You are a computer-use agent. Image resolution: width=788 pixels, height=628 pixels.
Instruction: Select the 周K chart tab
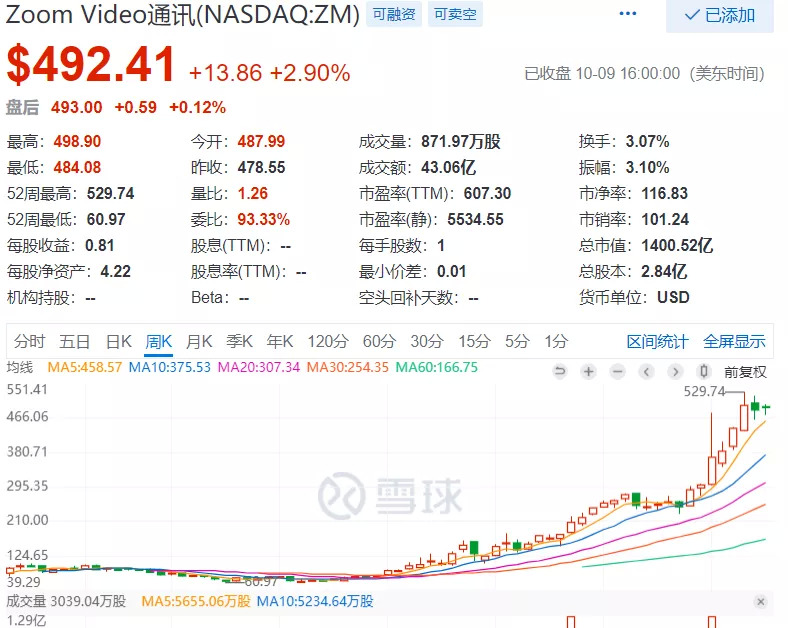tap(158, 342)
